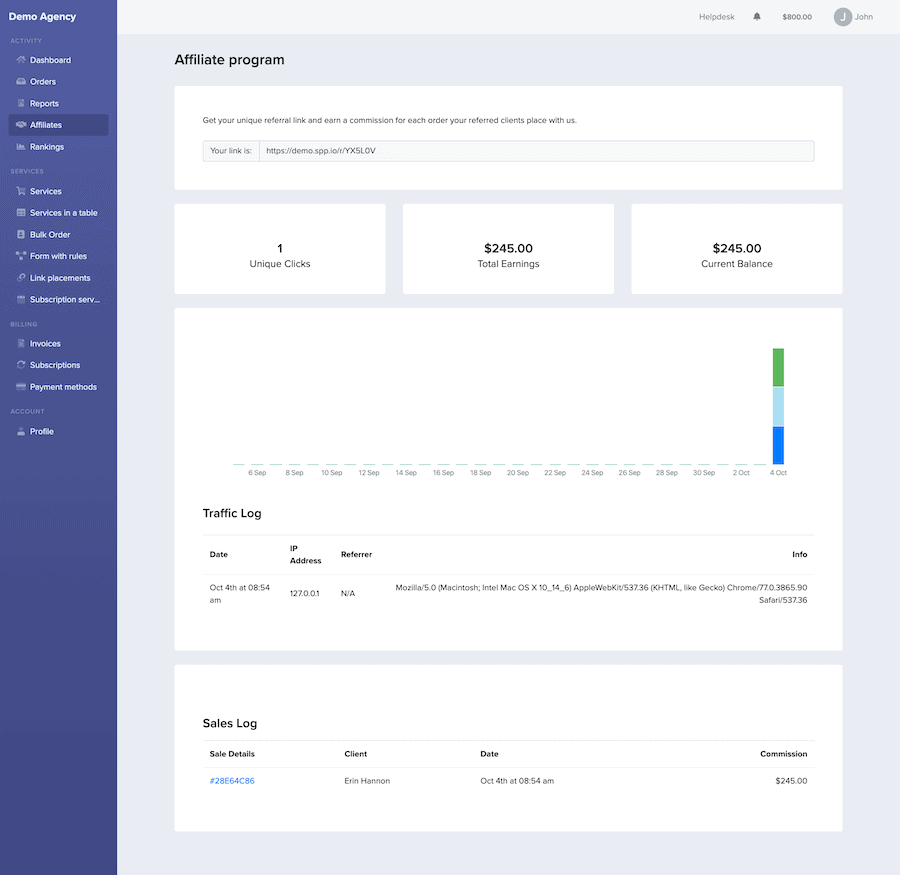900x875 pixels.
Task: Open the Reports page
Action: coord(58,103)
